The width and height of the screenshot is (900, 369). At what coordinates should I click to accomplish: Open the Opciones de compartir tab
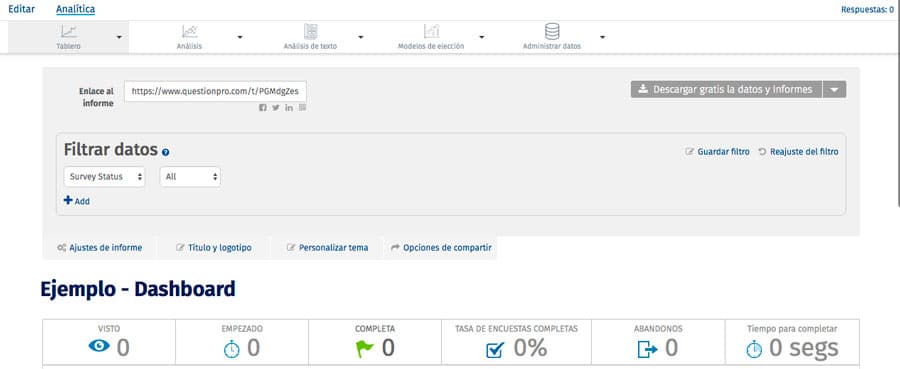[441, 248]
